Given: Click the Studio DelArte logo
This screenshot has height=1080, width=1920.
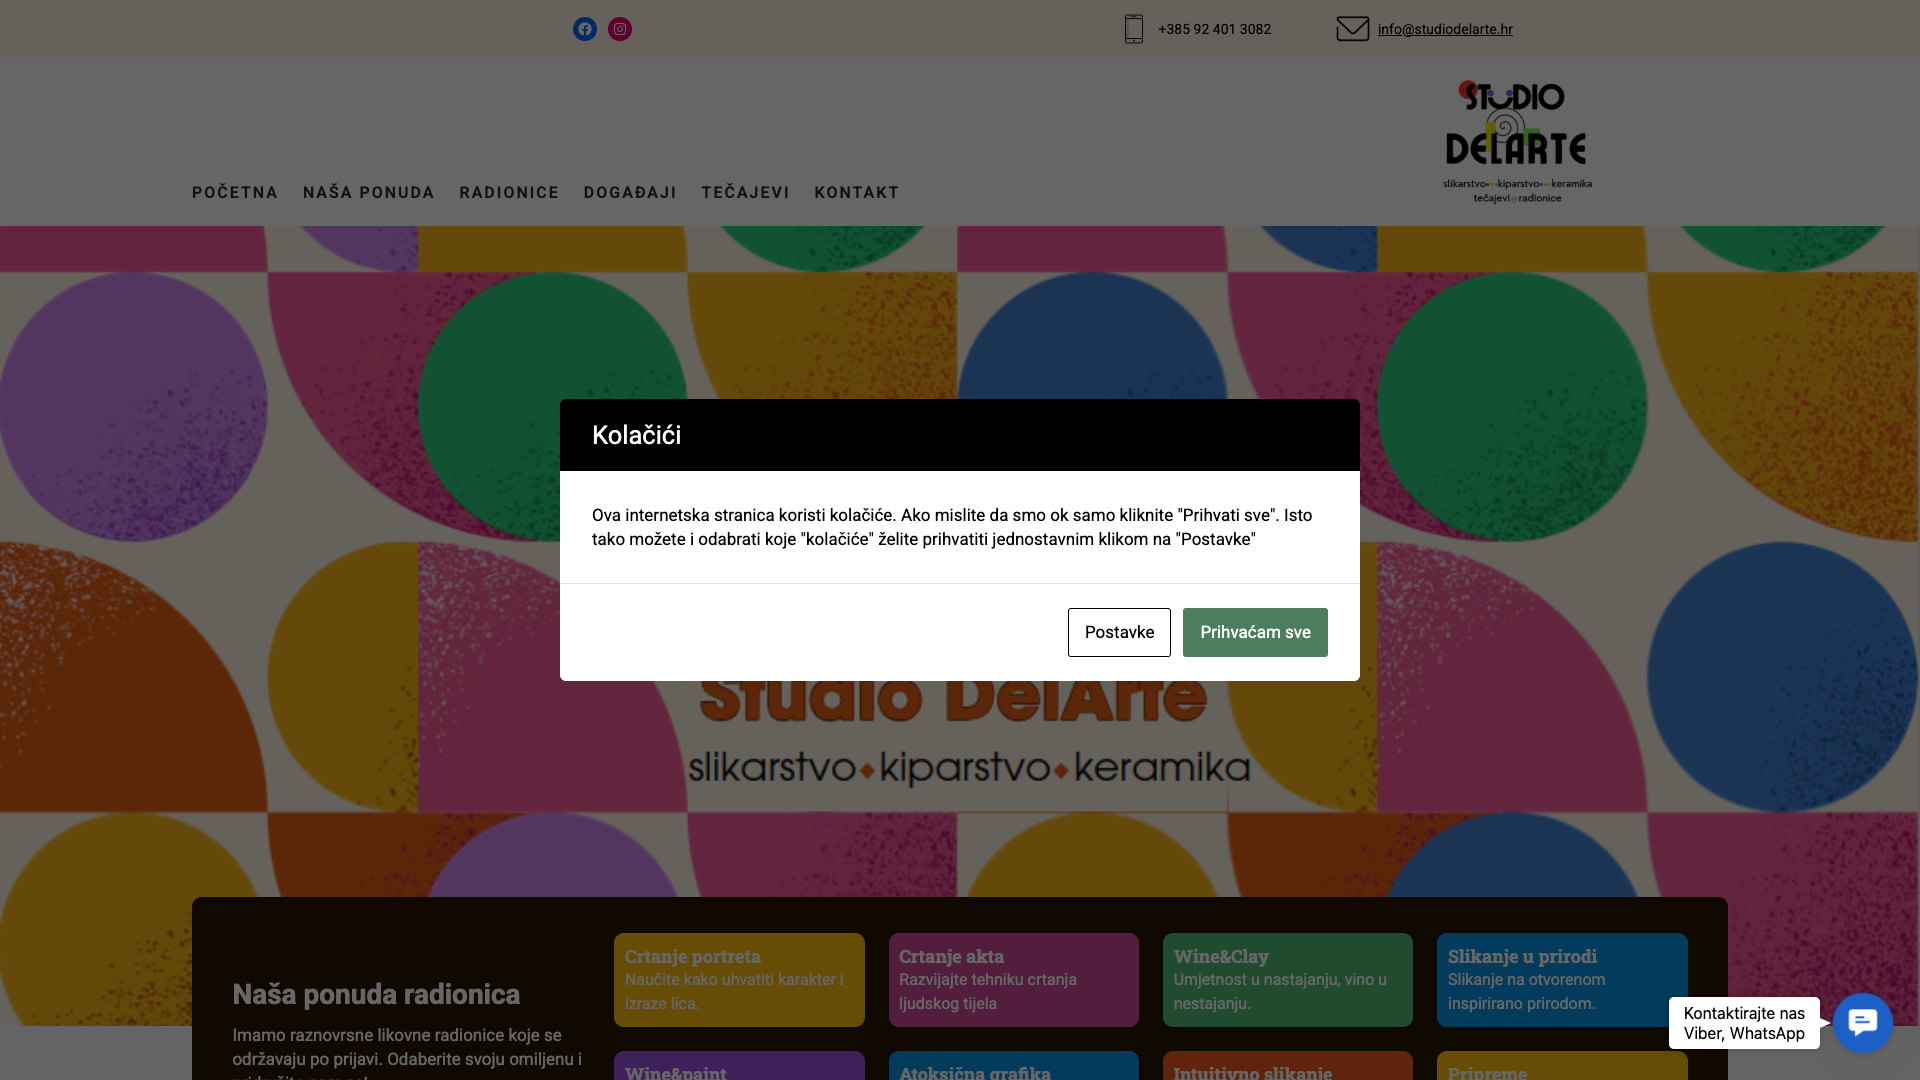Looking at the screenshot, I should click(x=1517, y=141).
